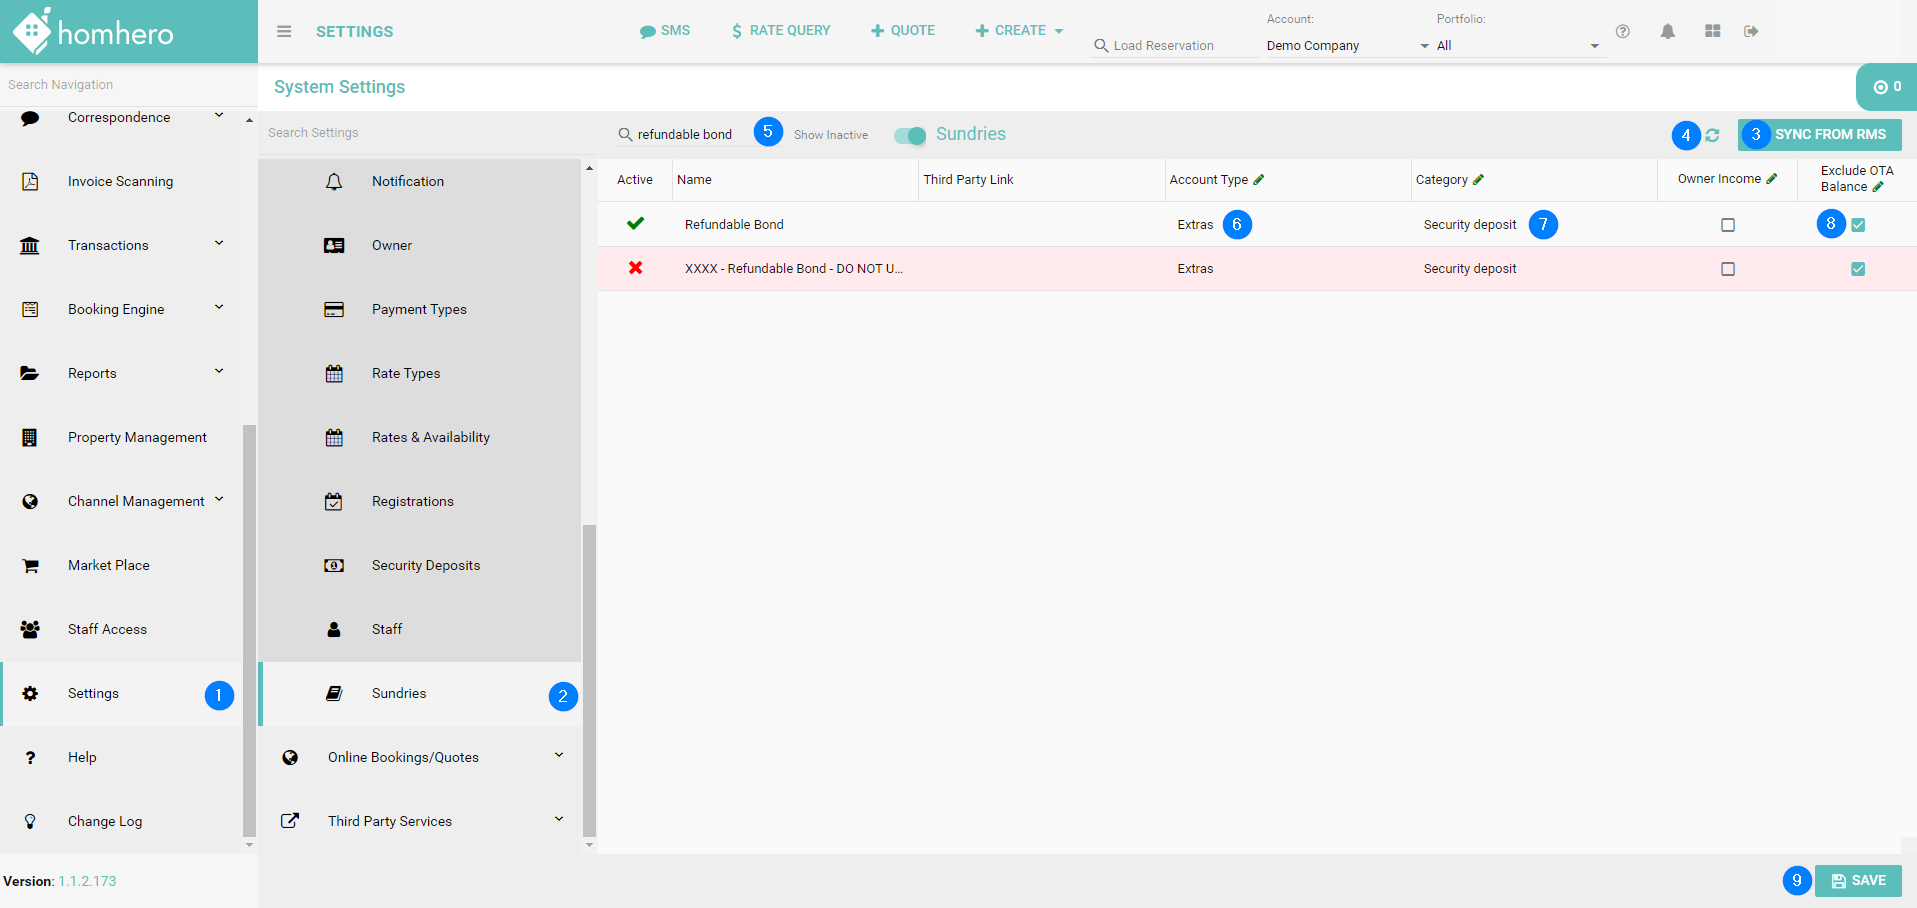Edit Account Type column via pencil icon

1259,180
